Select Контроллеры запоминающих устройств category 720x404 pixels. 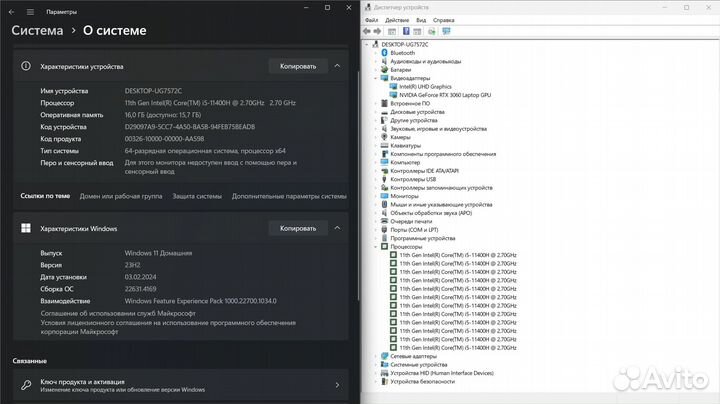point(441,188)
